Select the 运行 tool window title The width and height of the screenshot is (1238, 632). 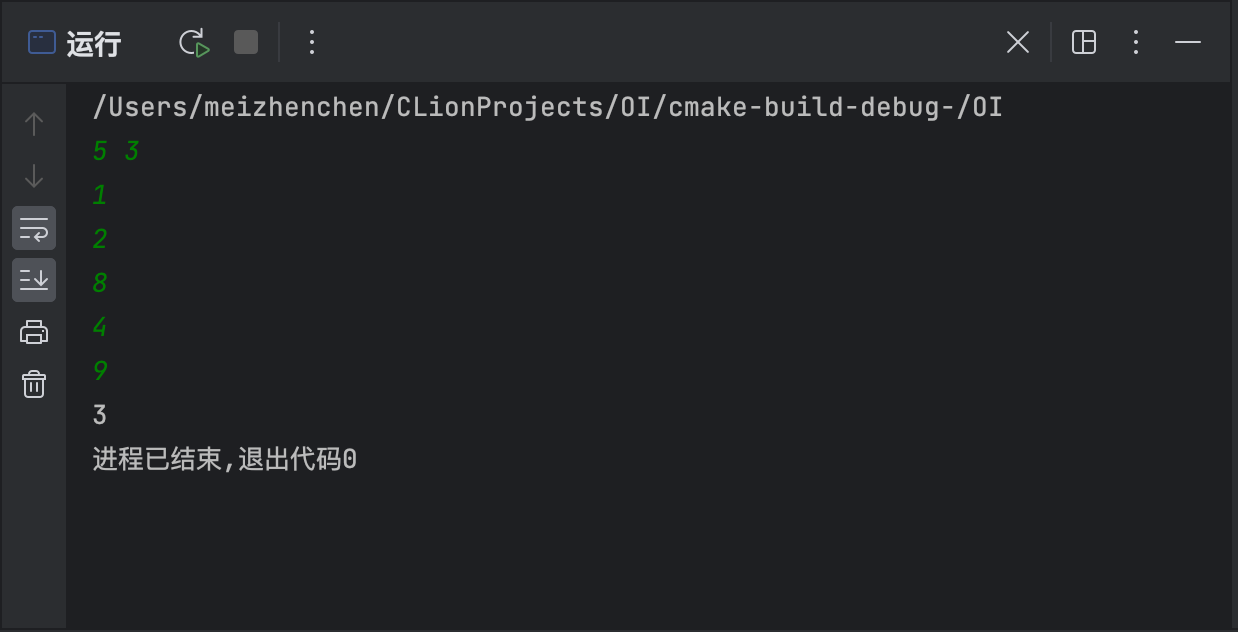94,44
